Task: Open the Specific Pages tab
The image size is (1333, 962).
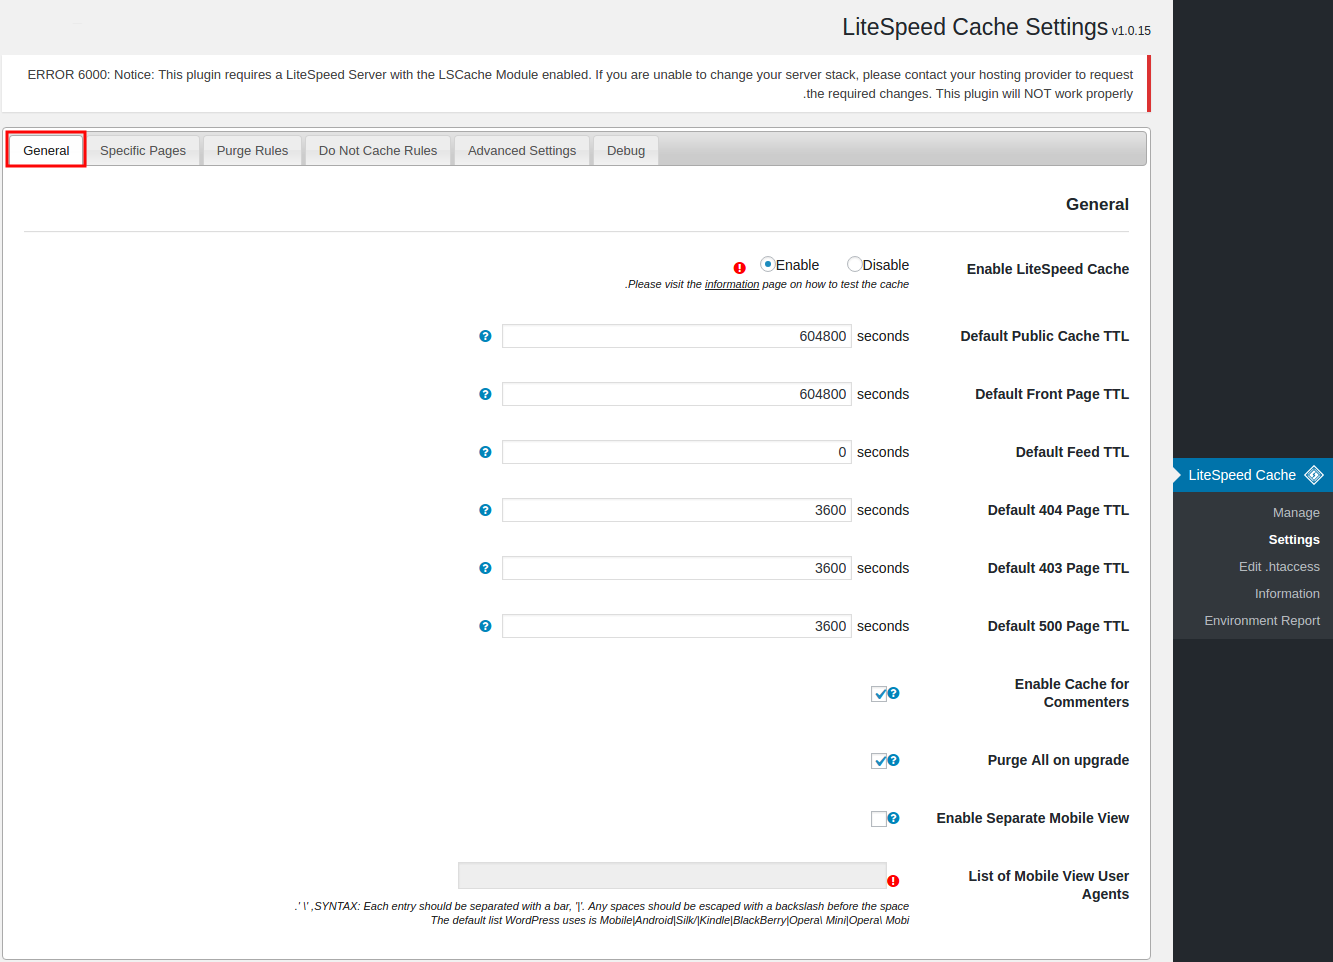Action: click(x=143, y=150)
